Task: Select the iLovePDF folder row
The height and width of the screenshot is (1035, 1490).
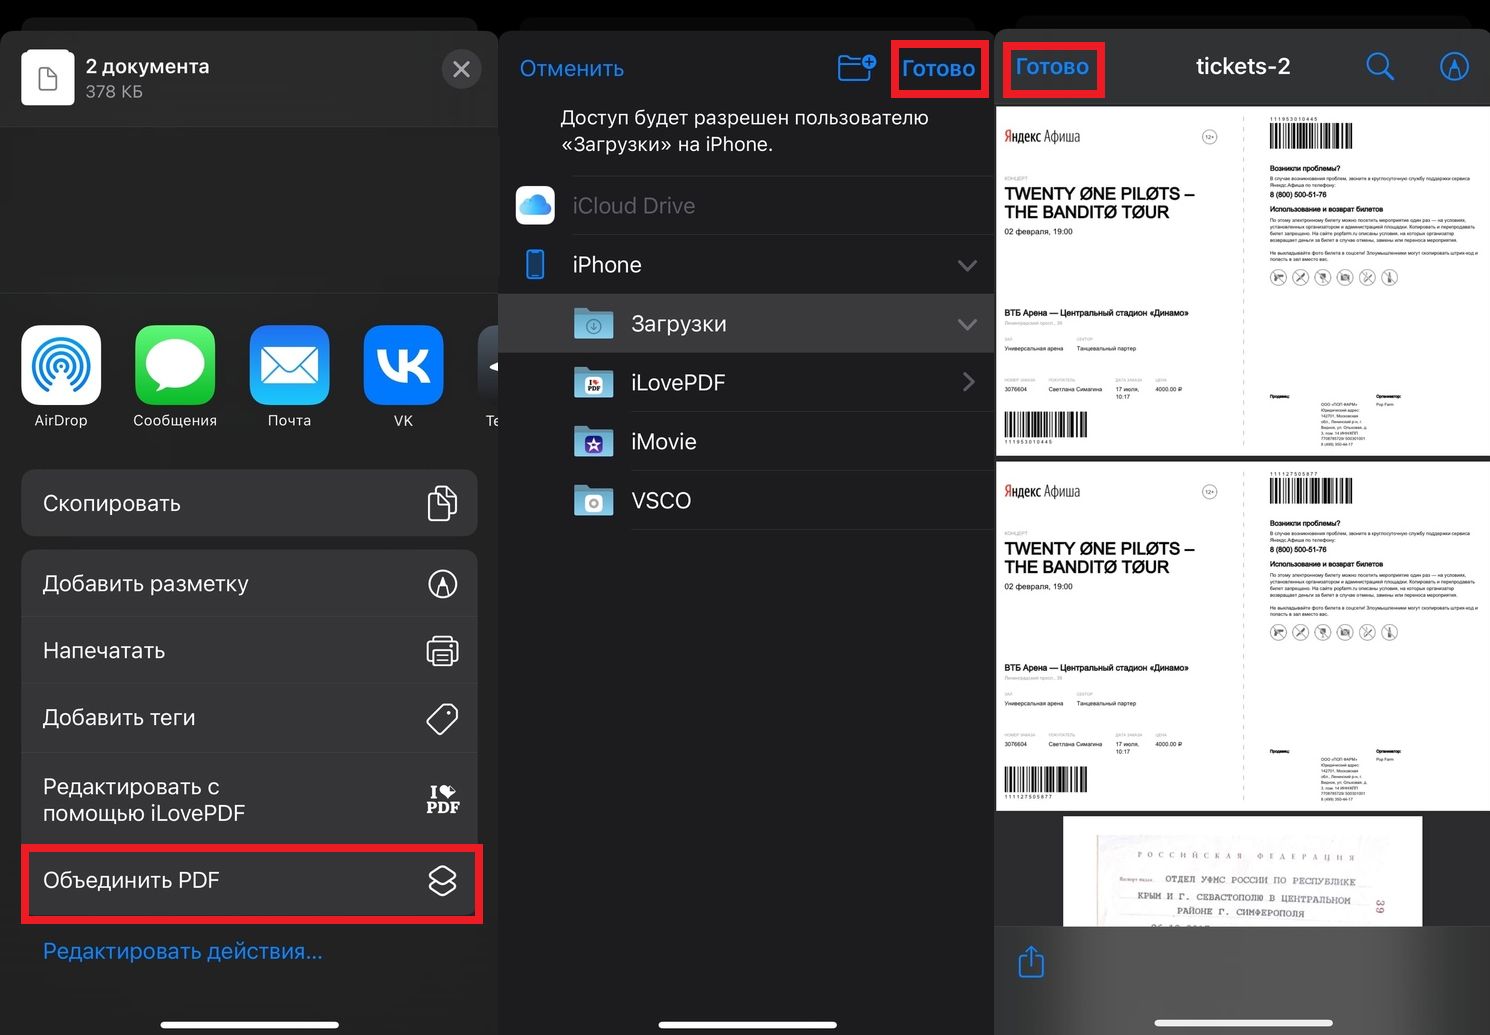Action: coord(746,382)
